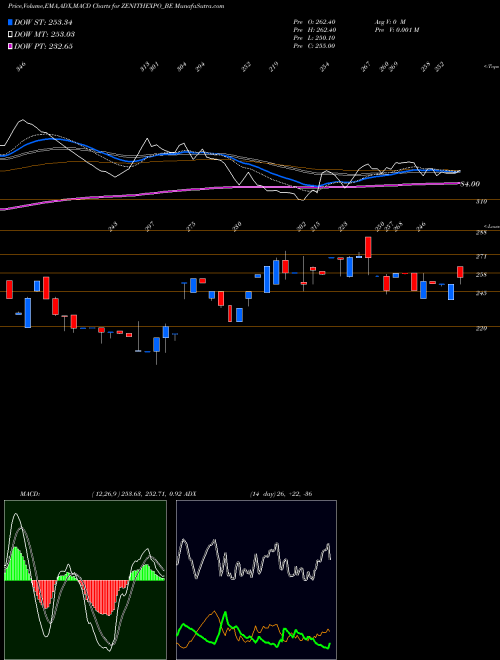Select the 'DOW PT: 232.65' legend text
This screenshot has height=660, width=500.
pyautogui.click(x=43, y=46)
